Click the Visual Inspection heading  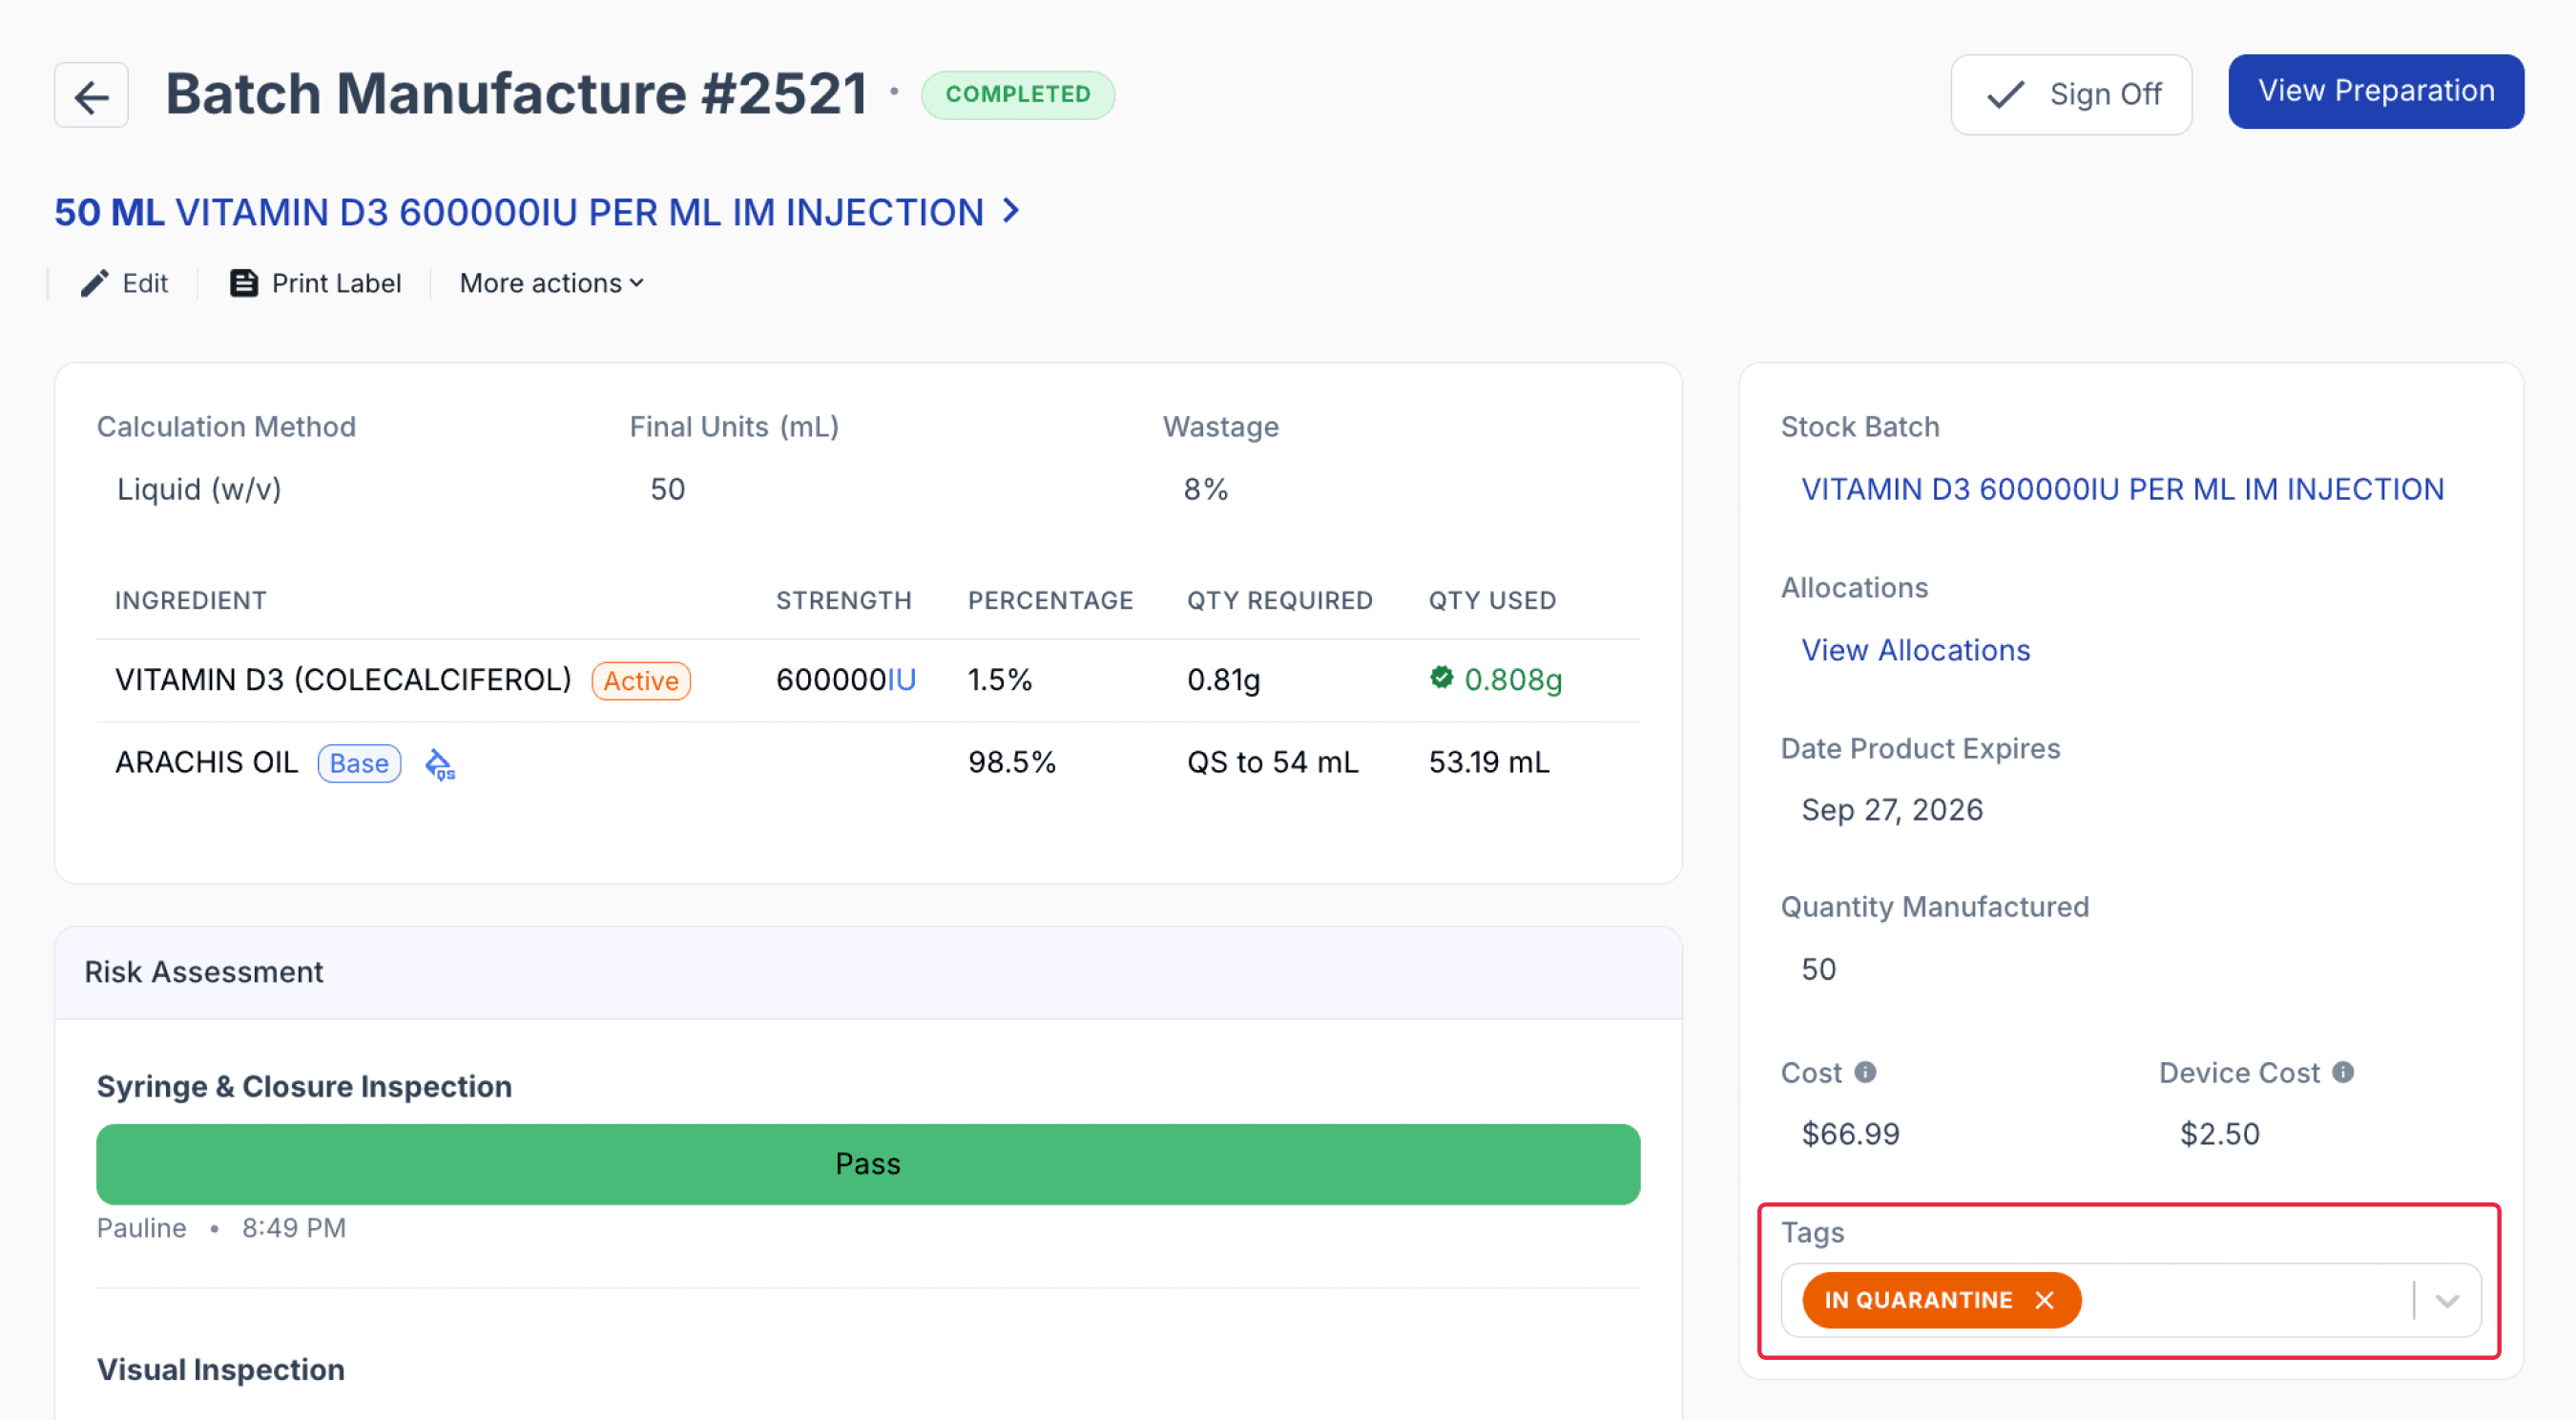pos(221,1370)
